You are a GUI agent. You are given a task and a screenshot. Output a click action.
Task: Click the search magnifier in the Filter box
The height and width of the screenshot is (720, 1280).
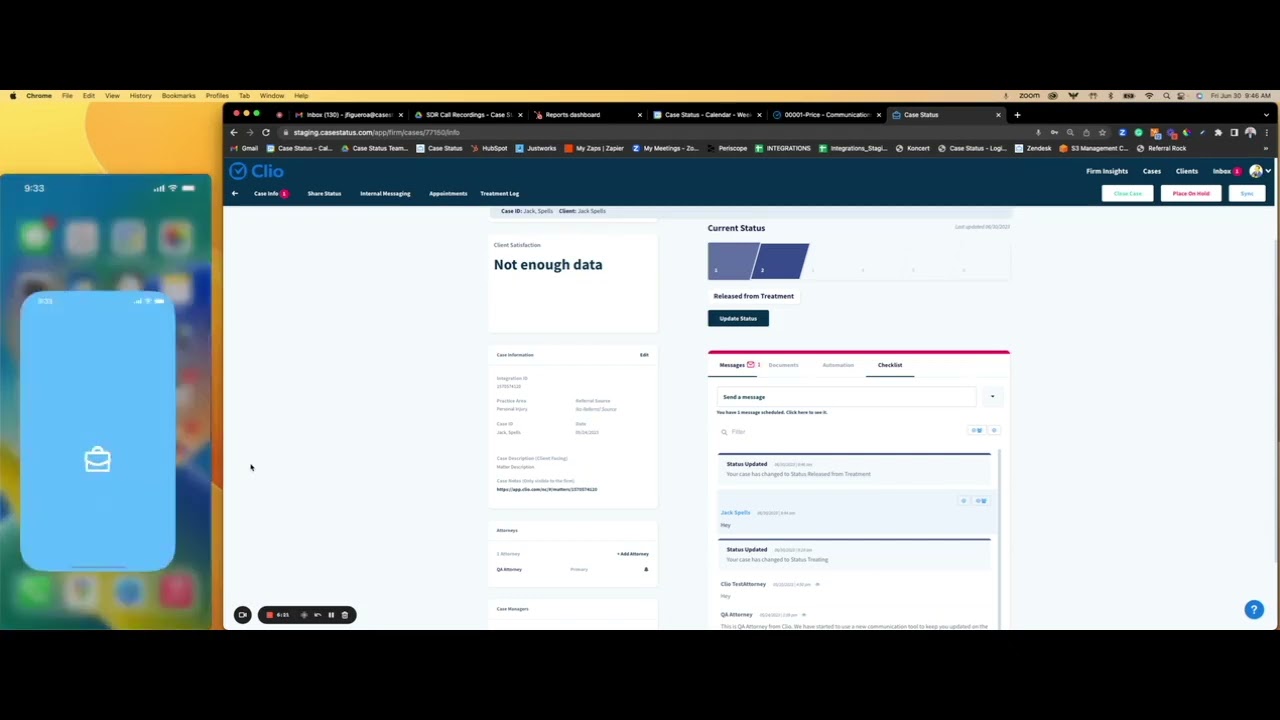(724, 432)
